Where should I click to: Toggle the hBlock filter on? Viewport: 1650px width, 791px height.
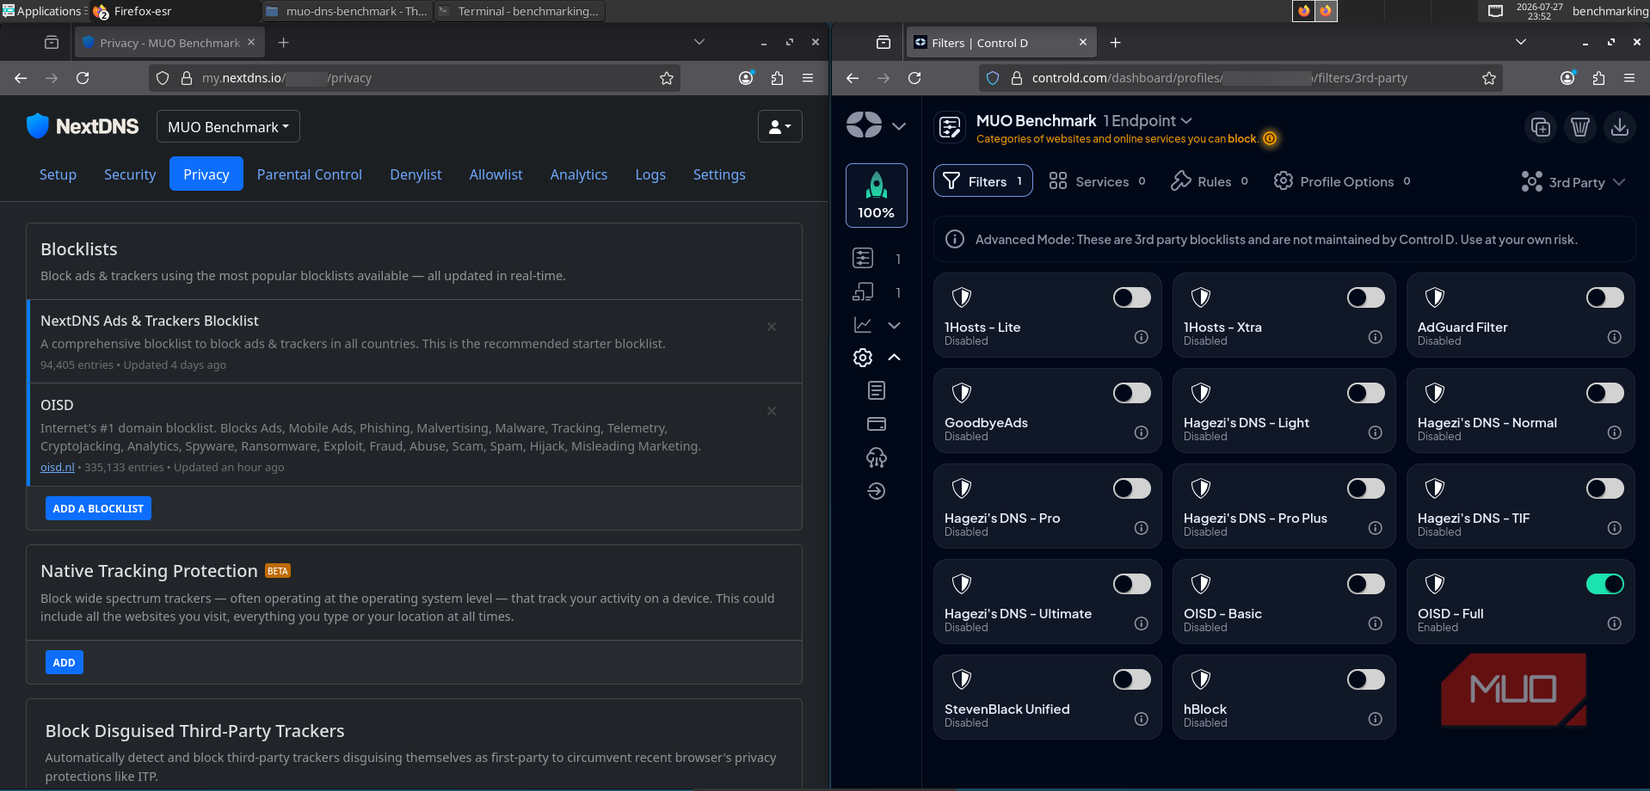tap(1366, 680)
